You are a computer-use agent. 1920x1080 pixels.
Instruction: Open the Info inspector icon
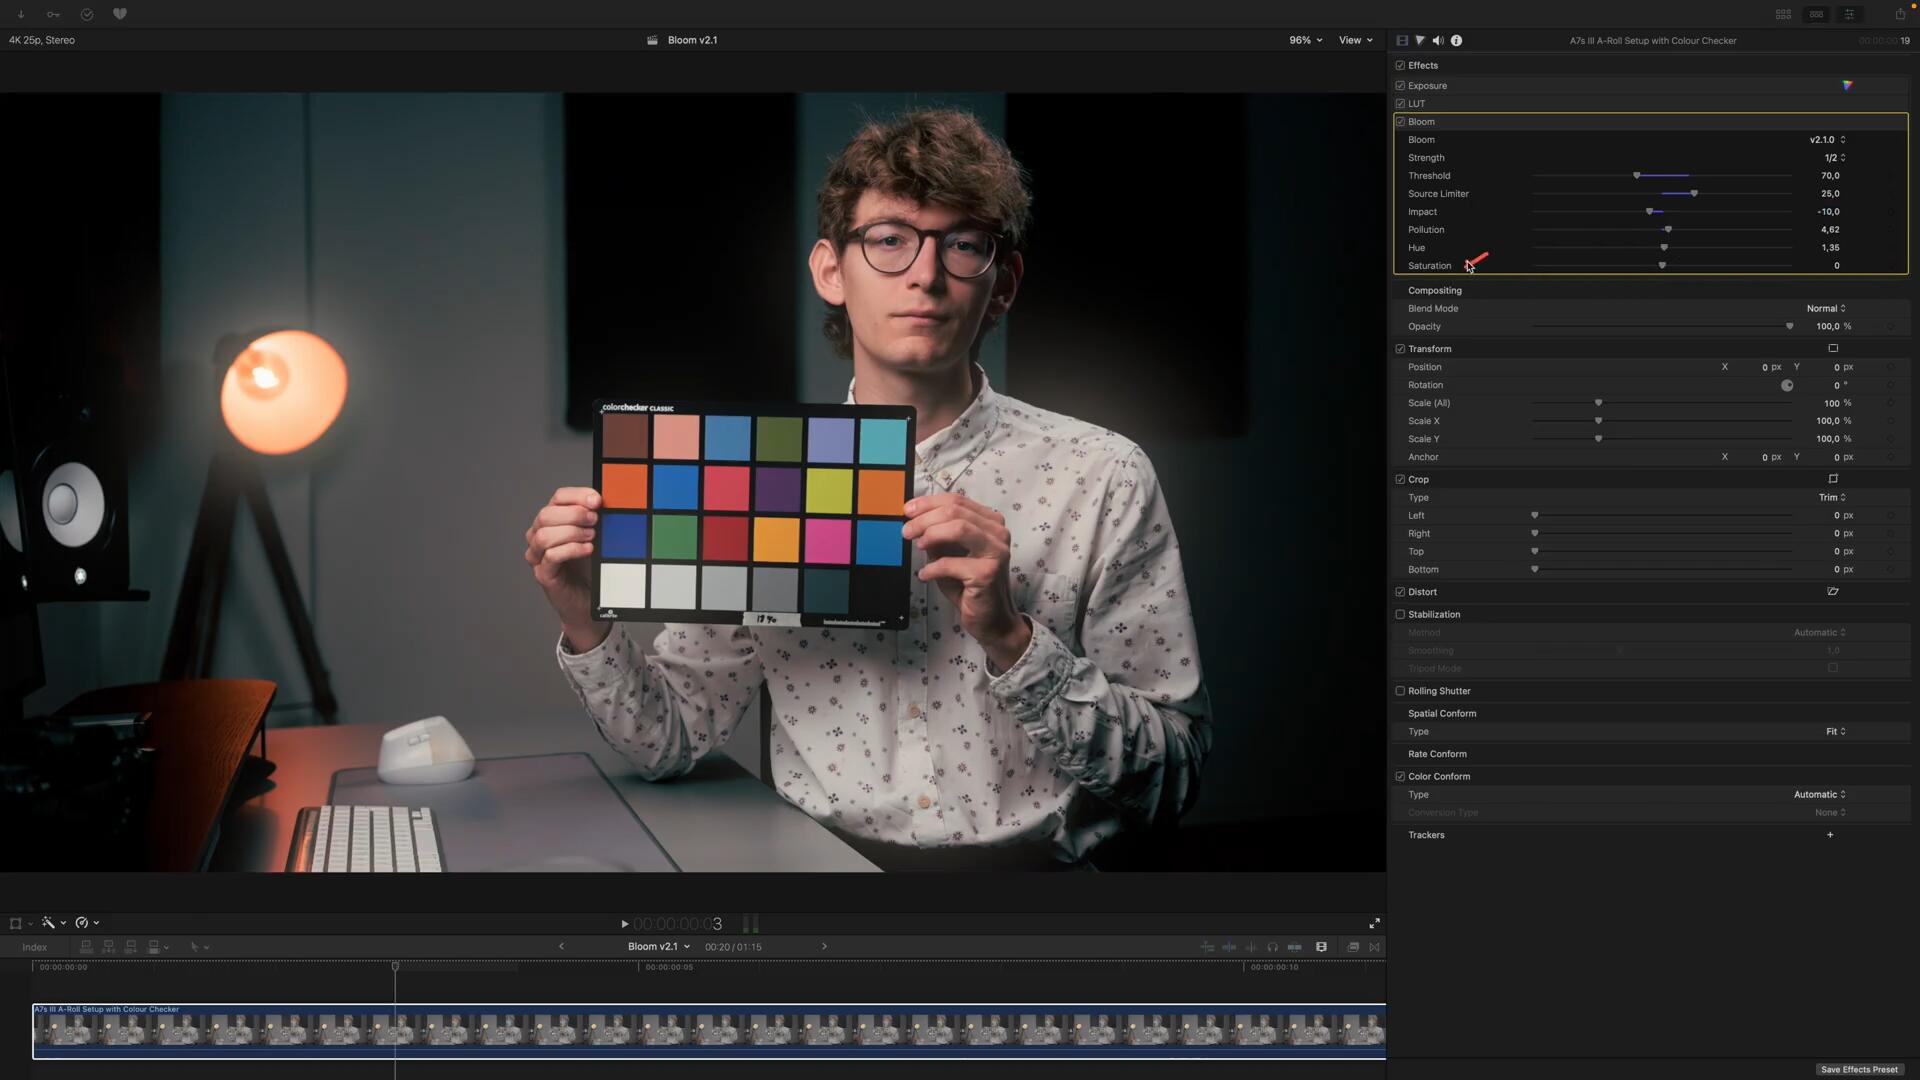pyautogui.click(x=1456, y=41)
